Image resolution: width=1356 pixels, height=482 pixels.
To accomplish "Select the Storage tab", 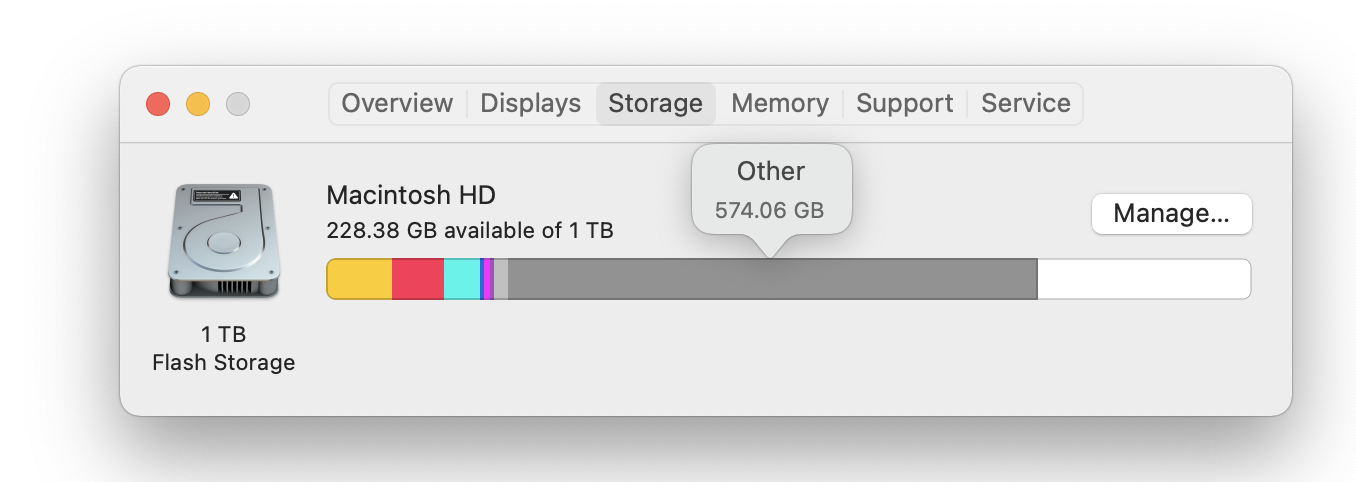I will click(x=656, y=104).
